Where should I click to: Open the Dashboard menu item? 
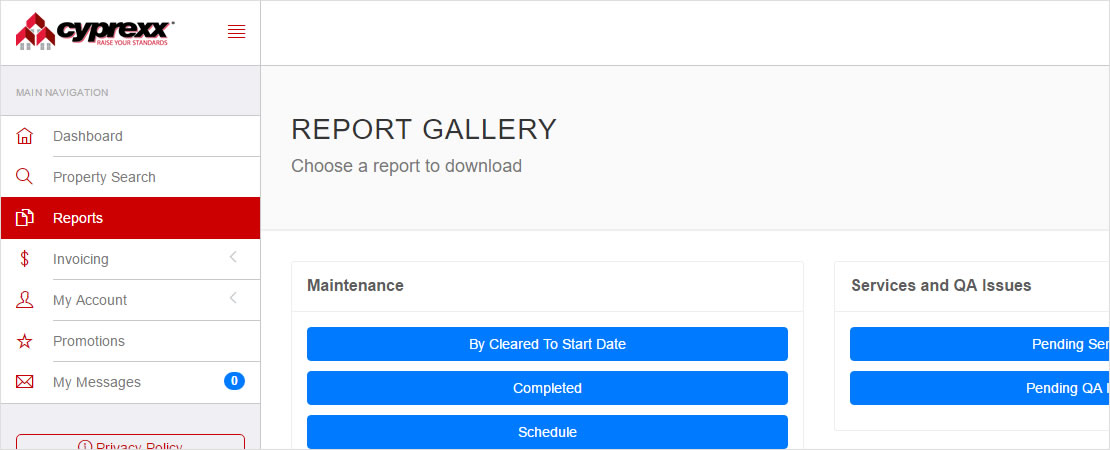88,136
